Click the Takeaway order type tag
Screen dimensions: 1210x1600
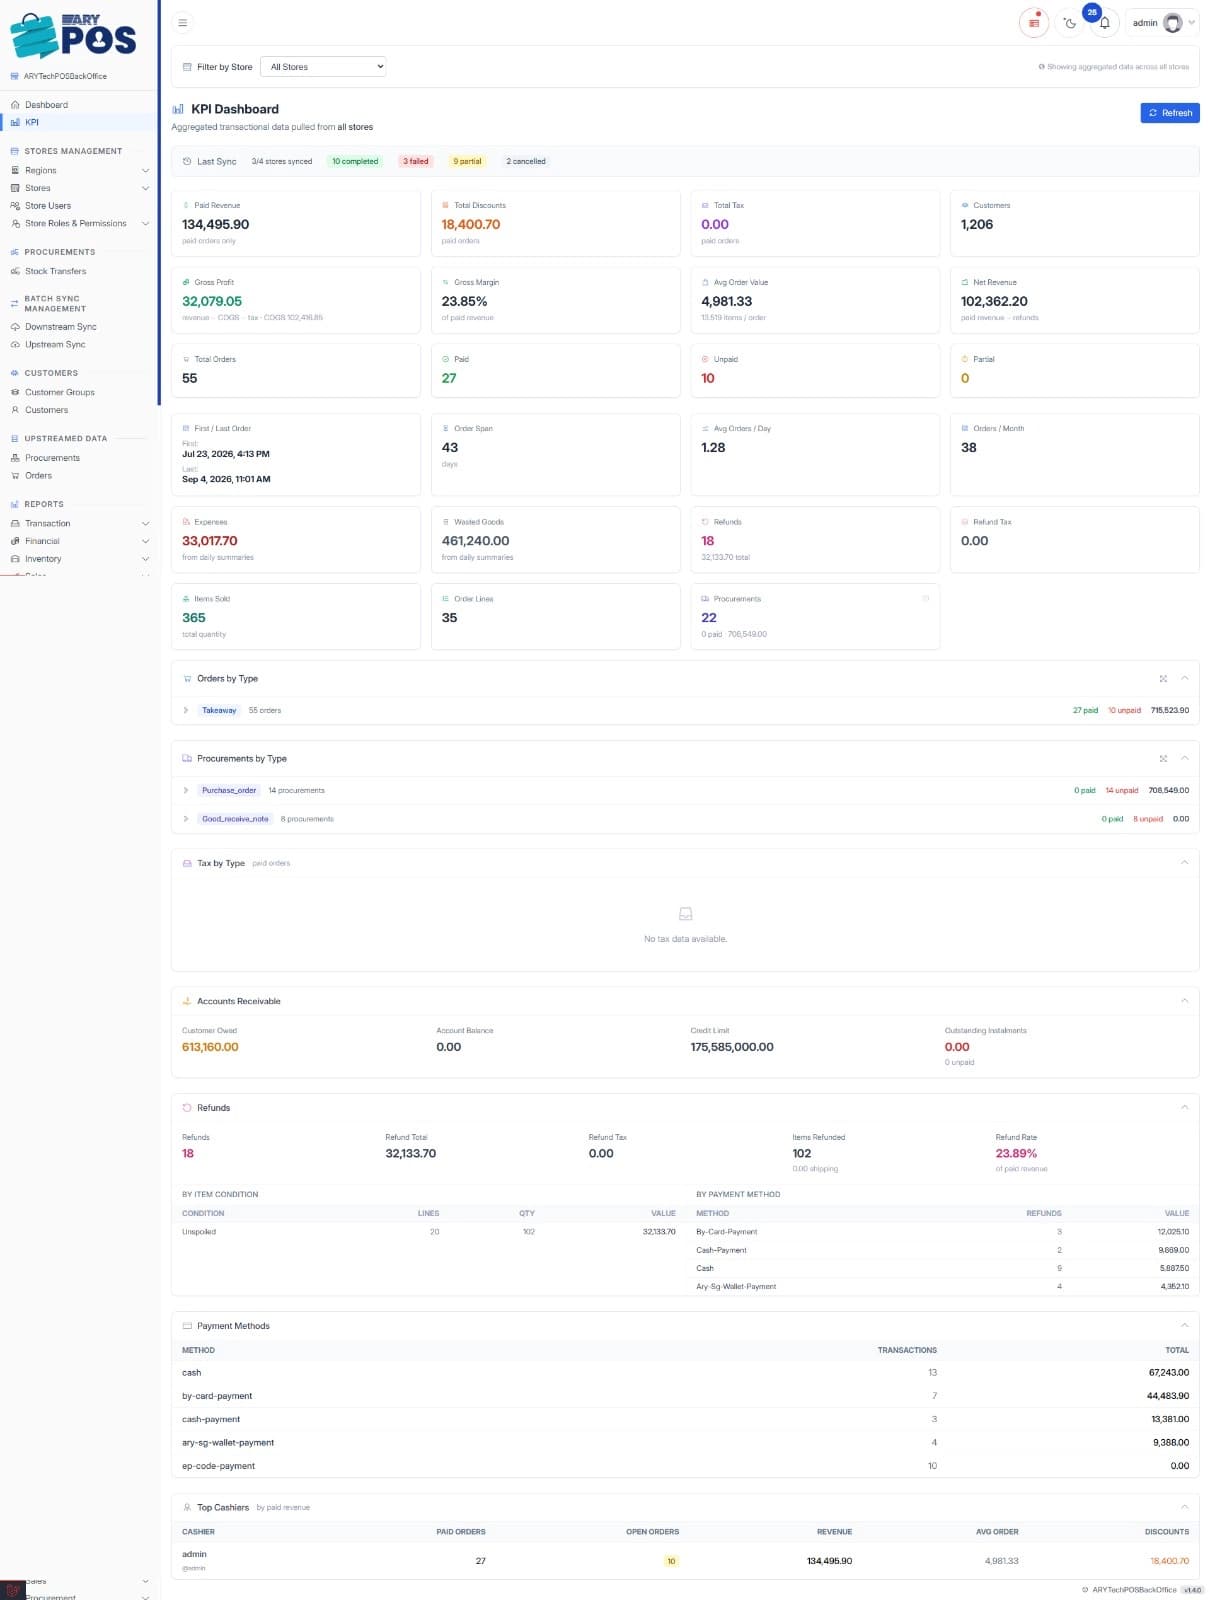coord(219,710)
